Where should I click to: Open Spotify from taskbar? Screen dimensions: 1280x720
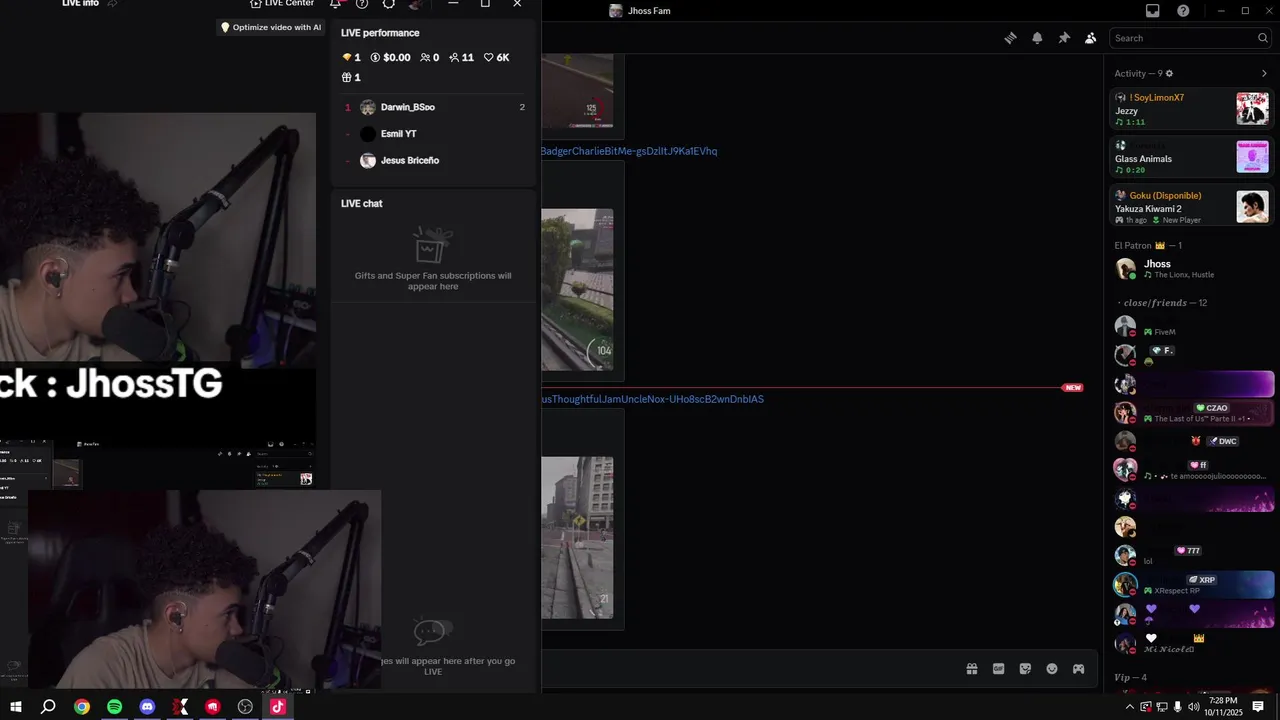point(114,707)
